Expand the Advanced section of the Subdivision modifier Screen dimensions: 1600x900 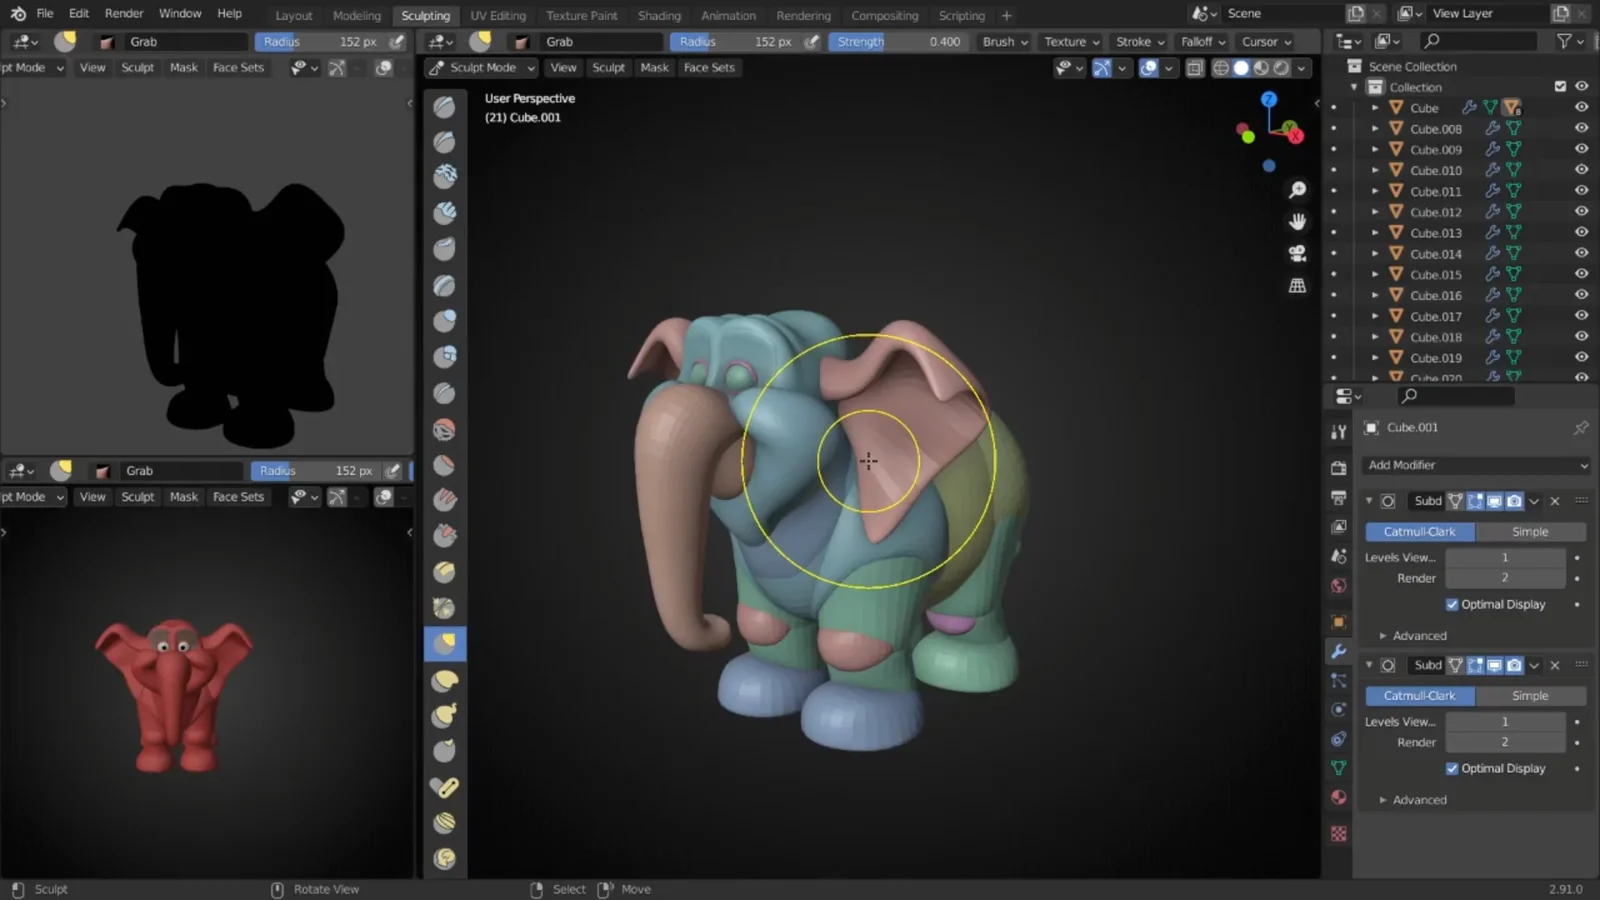1416,635
